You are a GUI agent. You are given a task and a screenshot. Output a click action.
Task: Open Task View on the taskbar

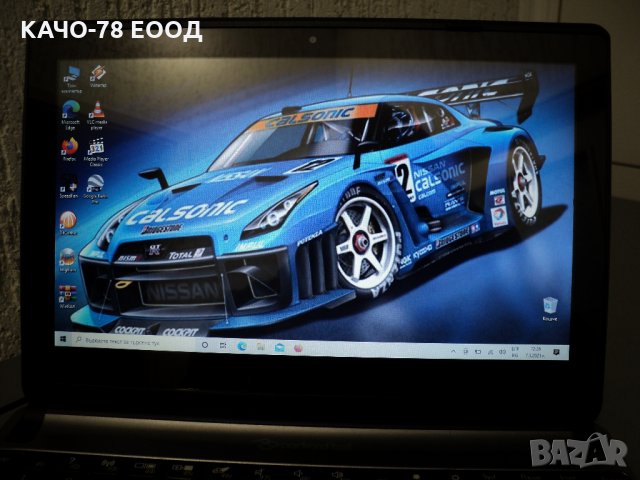pyautogui.click(x=223, y=345)
